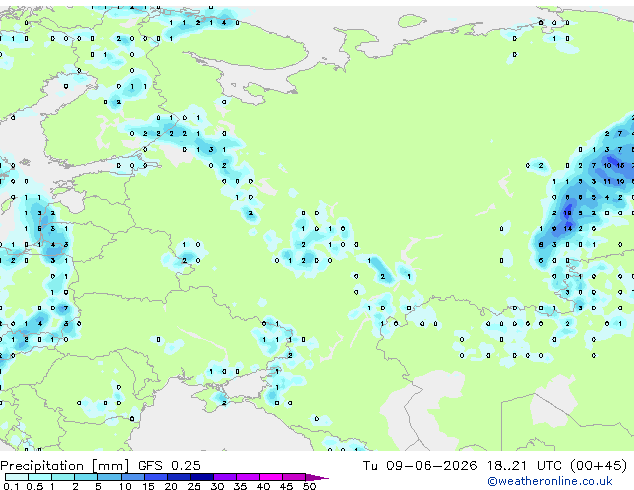Click the 0.1–0.5 mm legend swatch

pos(17,477)
